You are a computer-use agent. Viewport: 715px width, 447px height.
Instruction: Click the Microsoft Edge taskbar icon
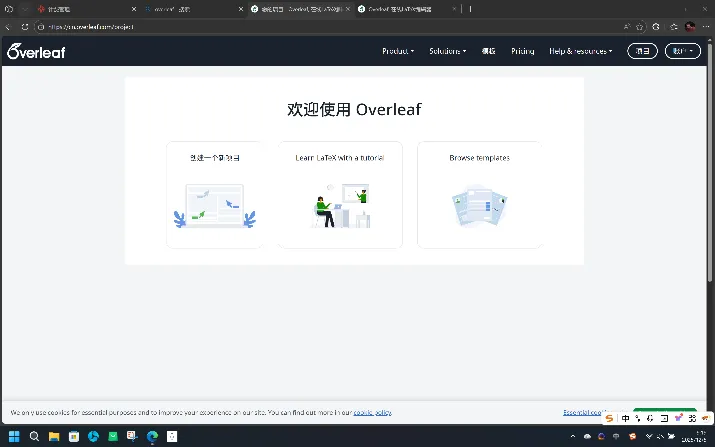(x=152, y=437)
